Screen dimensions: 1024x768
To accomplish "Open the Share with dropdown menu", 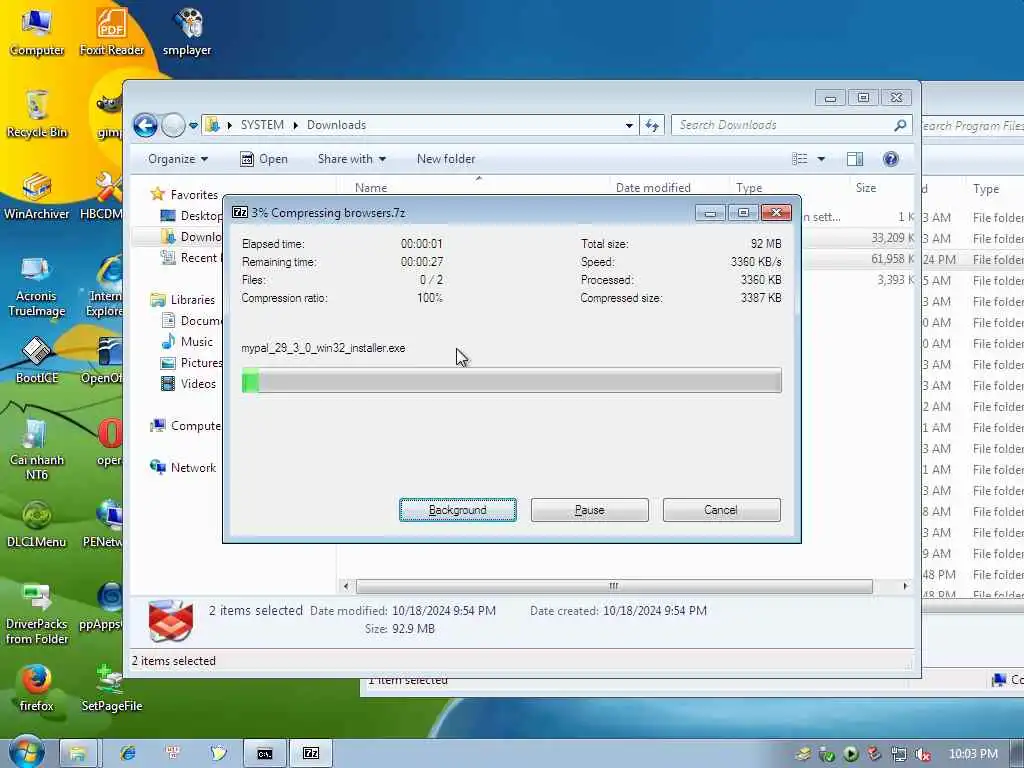I will point(352,159).
